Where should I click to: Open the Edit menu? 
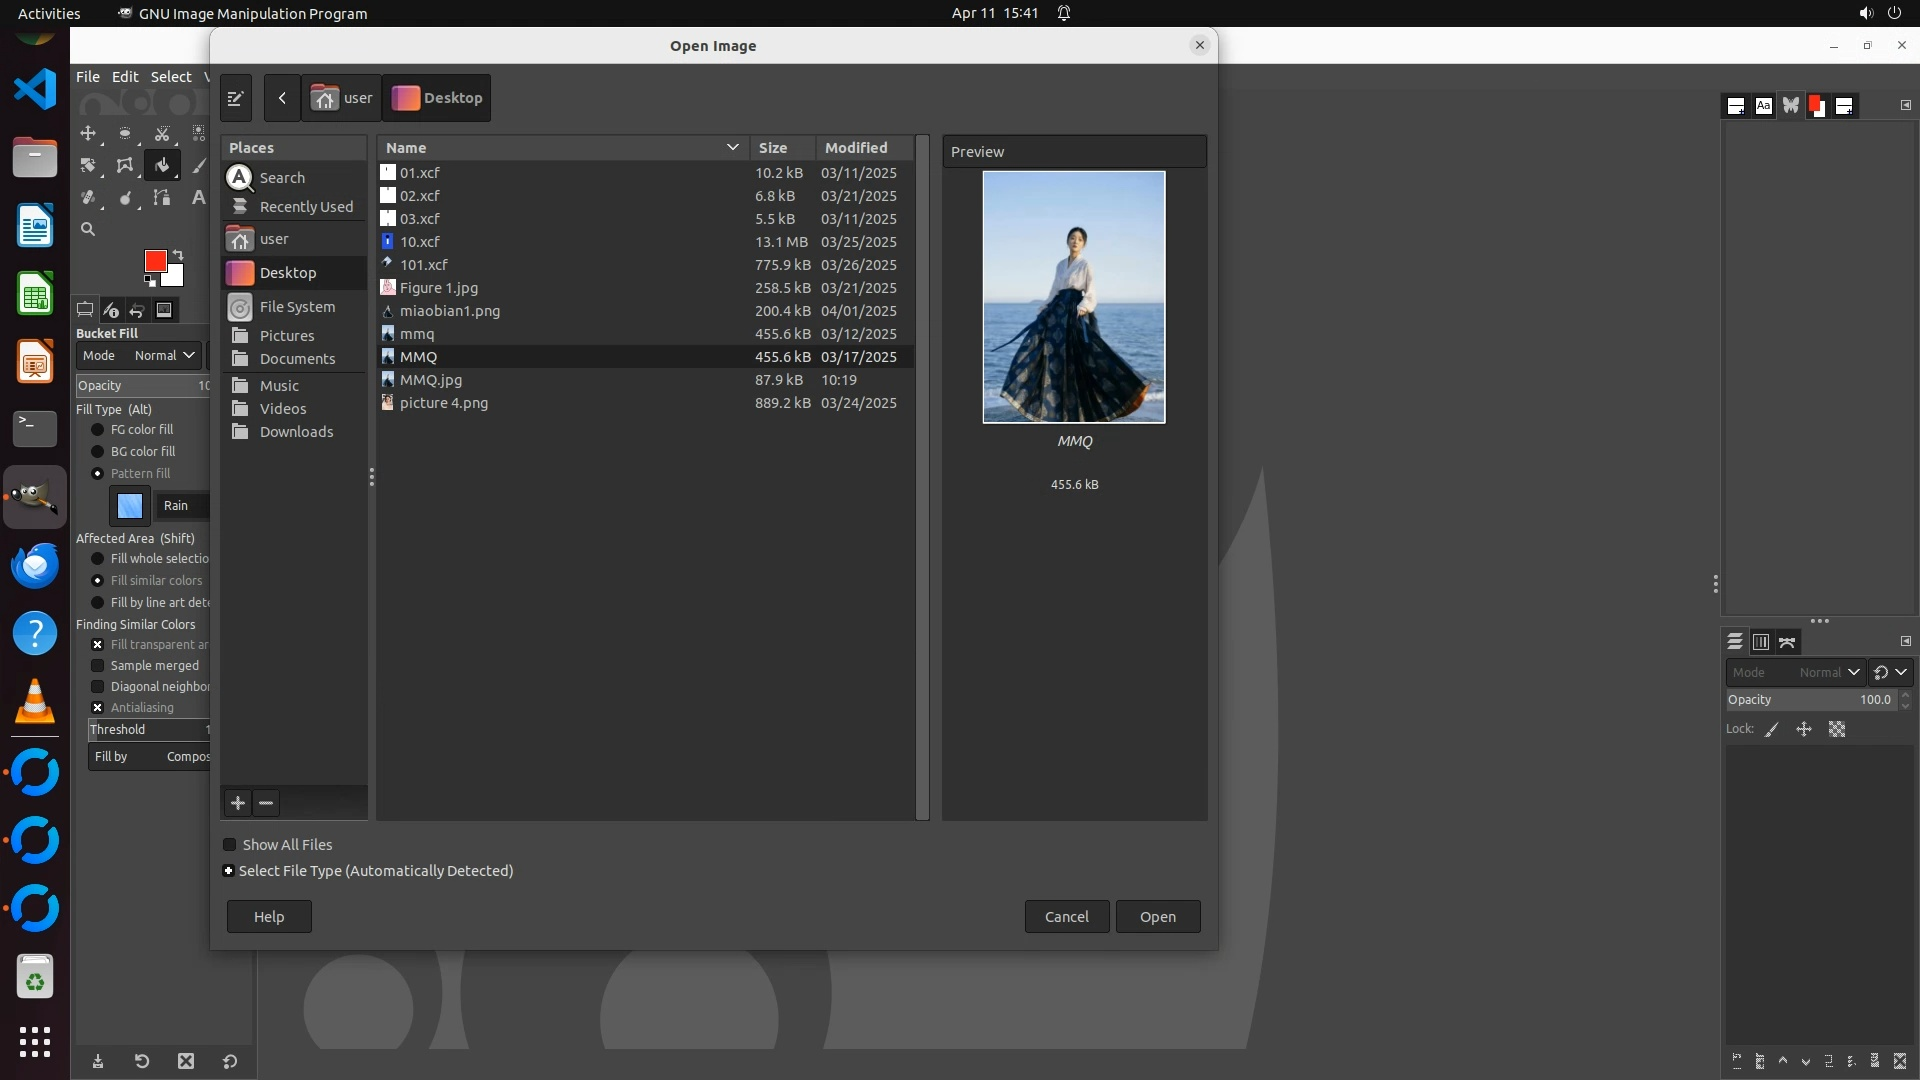click(x=125, y=77)
